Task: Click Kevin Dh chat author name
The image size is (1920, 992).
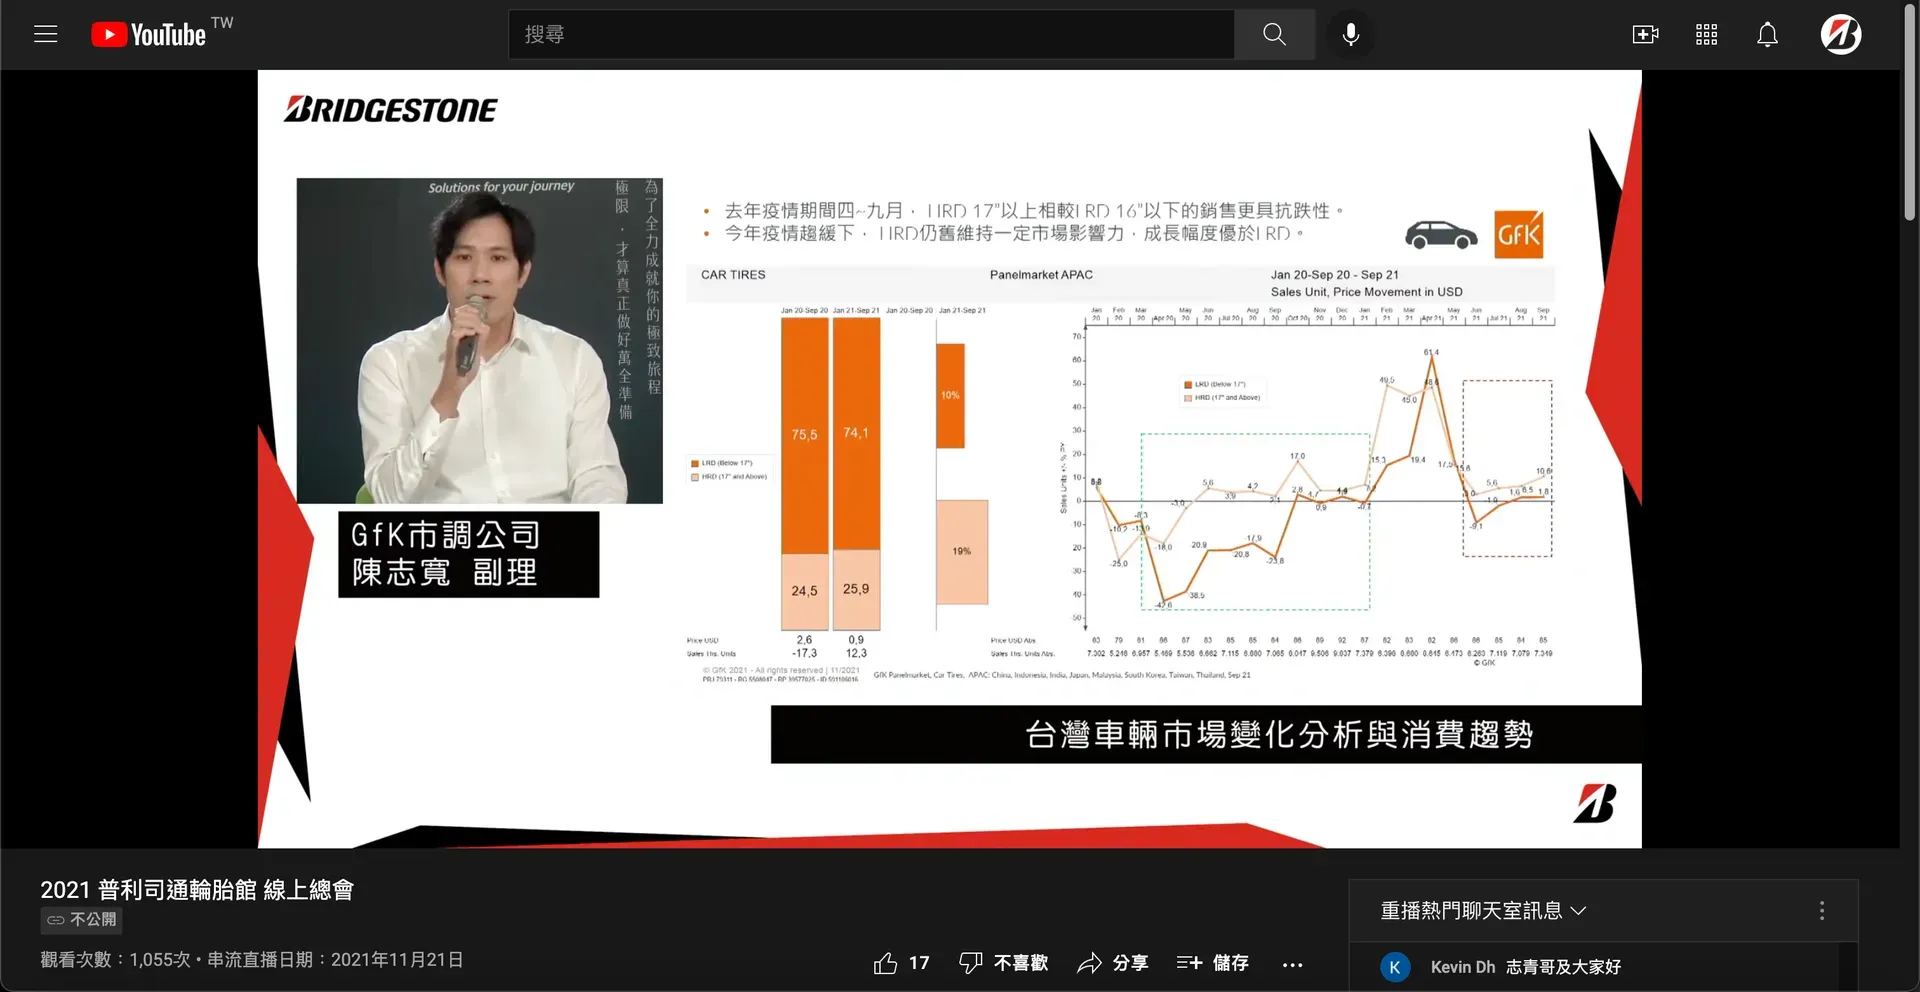Action: [x=1462, y=967]
